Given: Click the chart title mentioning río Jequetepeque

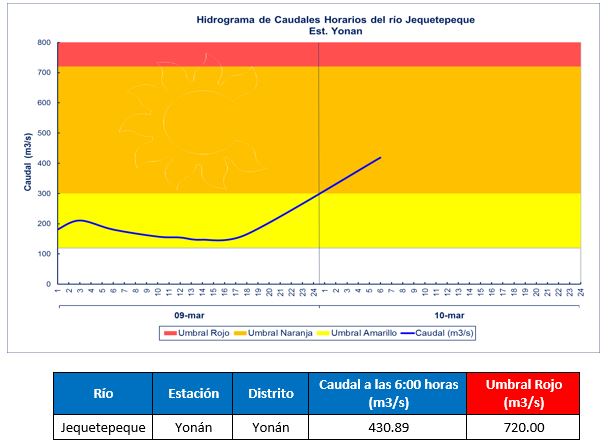Looking at the screenshot, I should click(321, 19).
